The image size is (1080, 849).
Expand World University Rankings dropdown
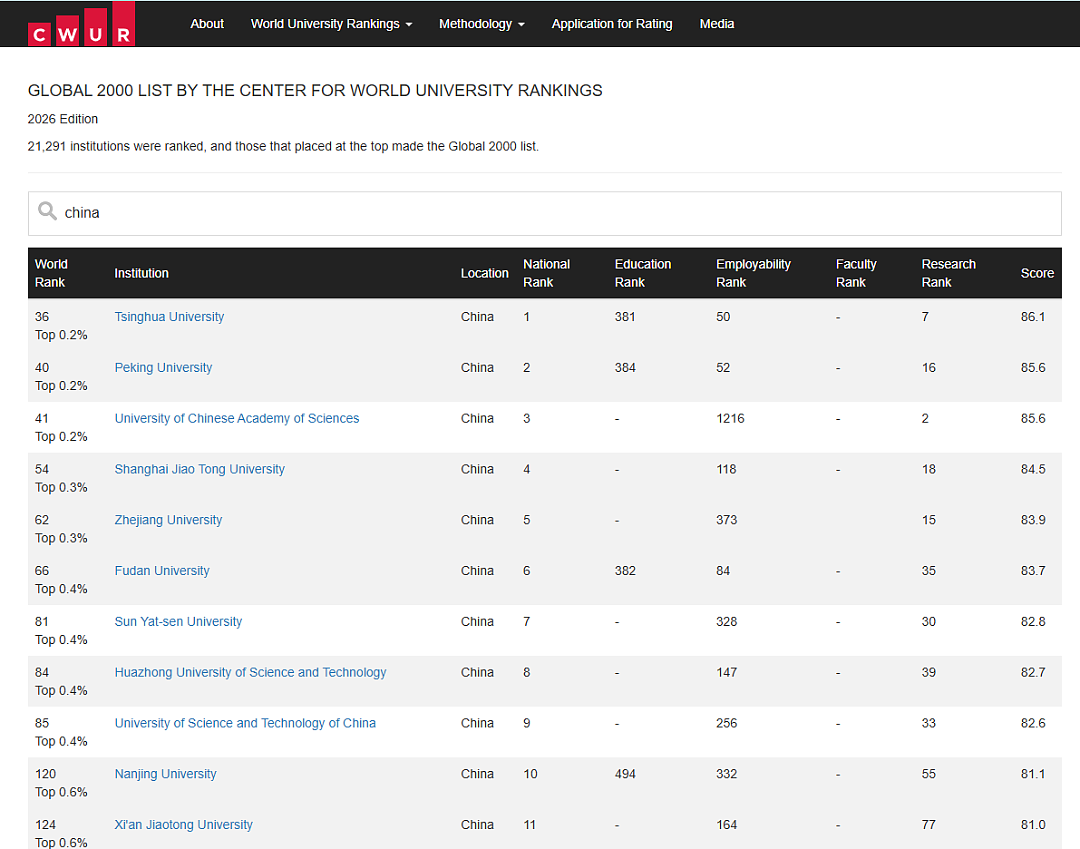click(x=331, y=24)
